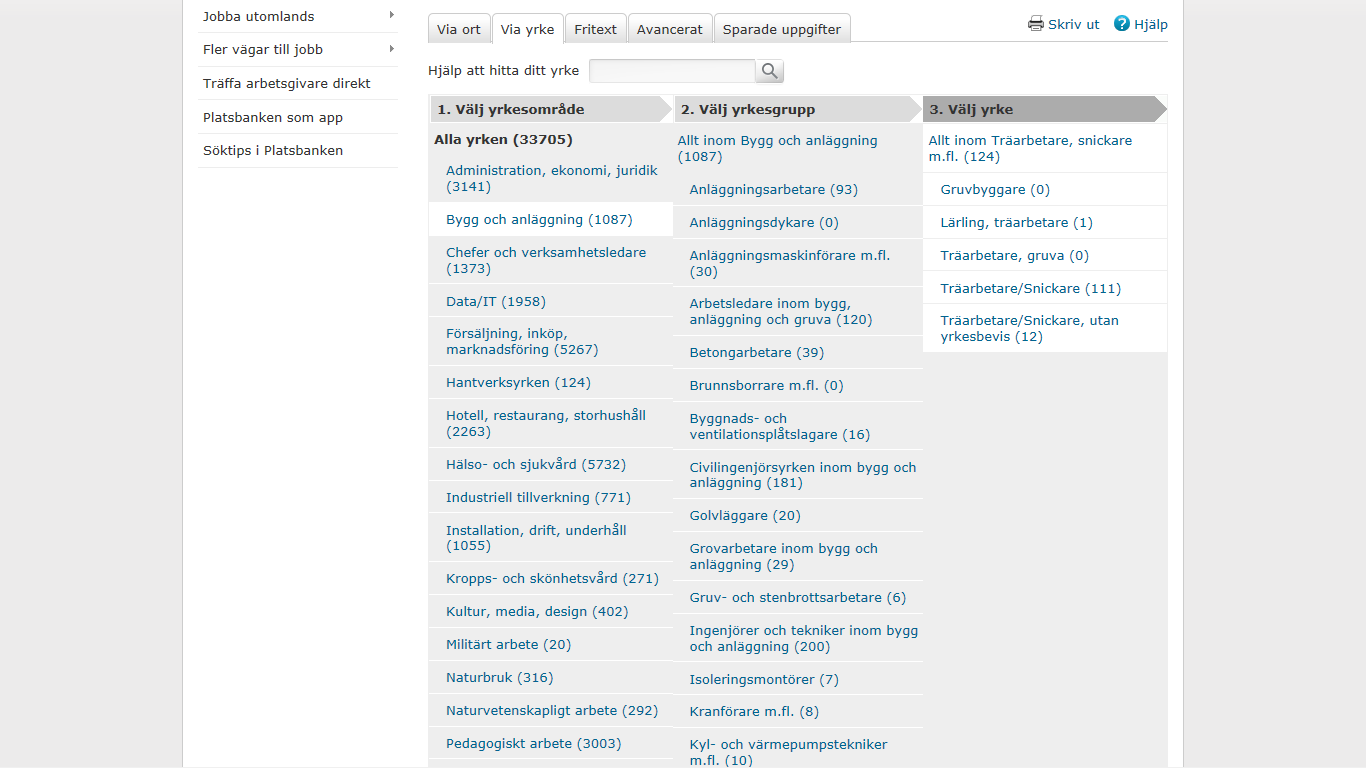Choose Anläggningsdykare (0)
1366x768 pixels.
[764, 222]
